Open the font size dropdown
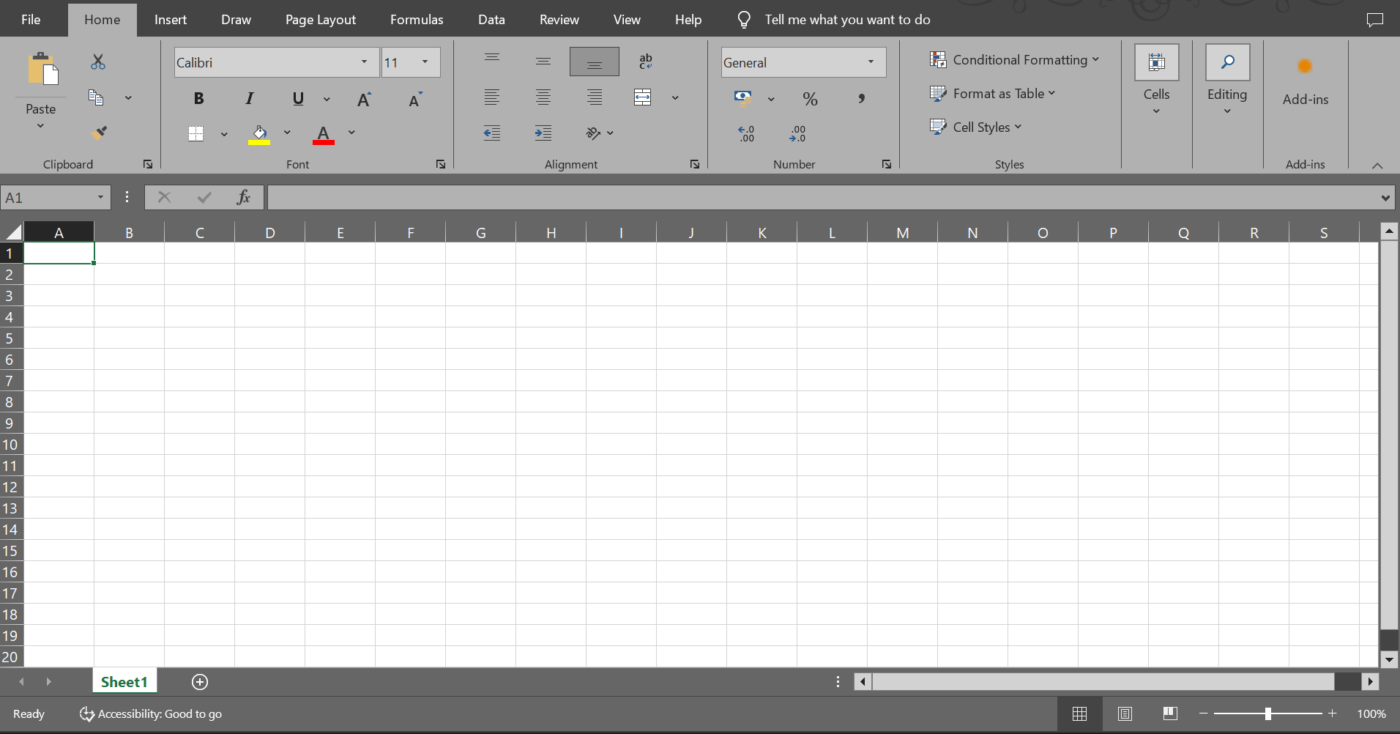This screenshot has width=1400, height=734. point(425,62)
